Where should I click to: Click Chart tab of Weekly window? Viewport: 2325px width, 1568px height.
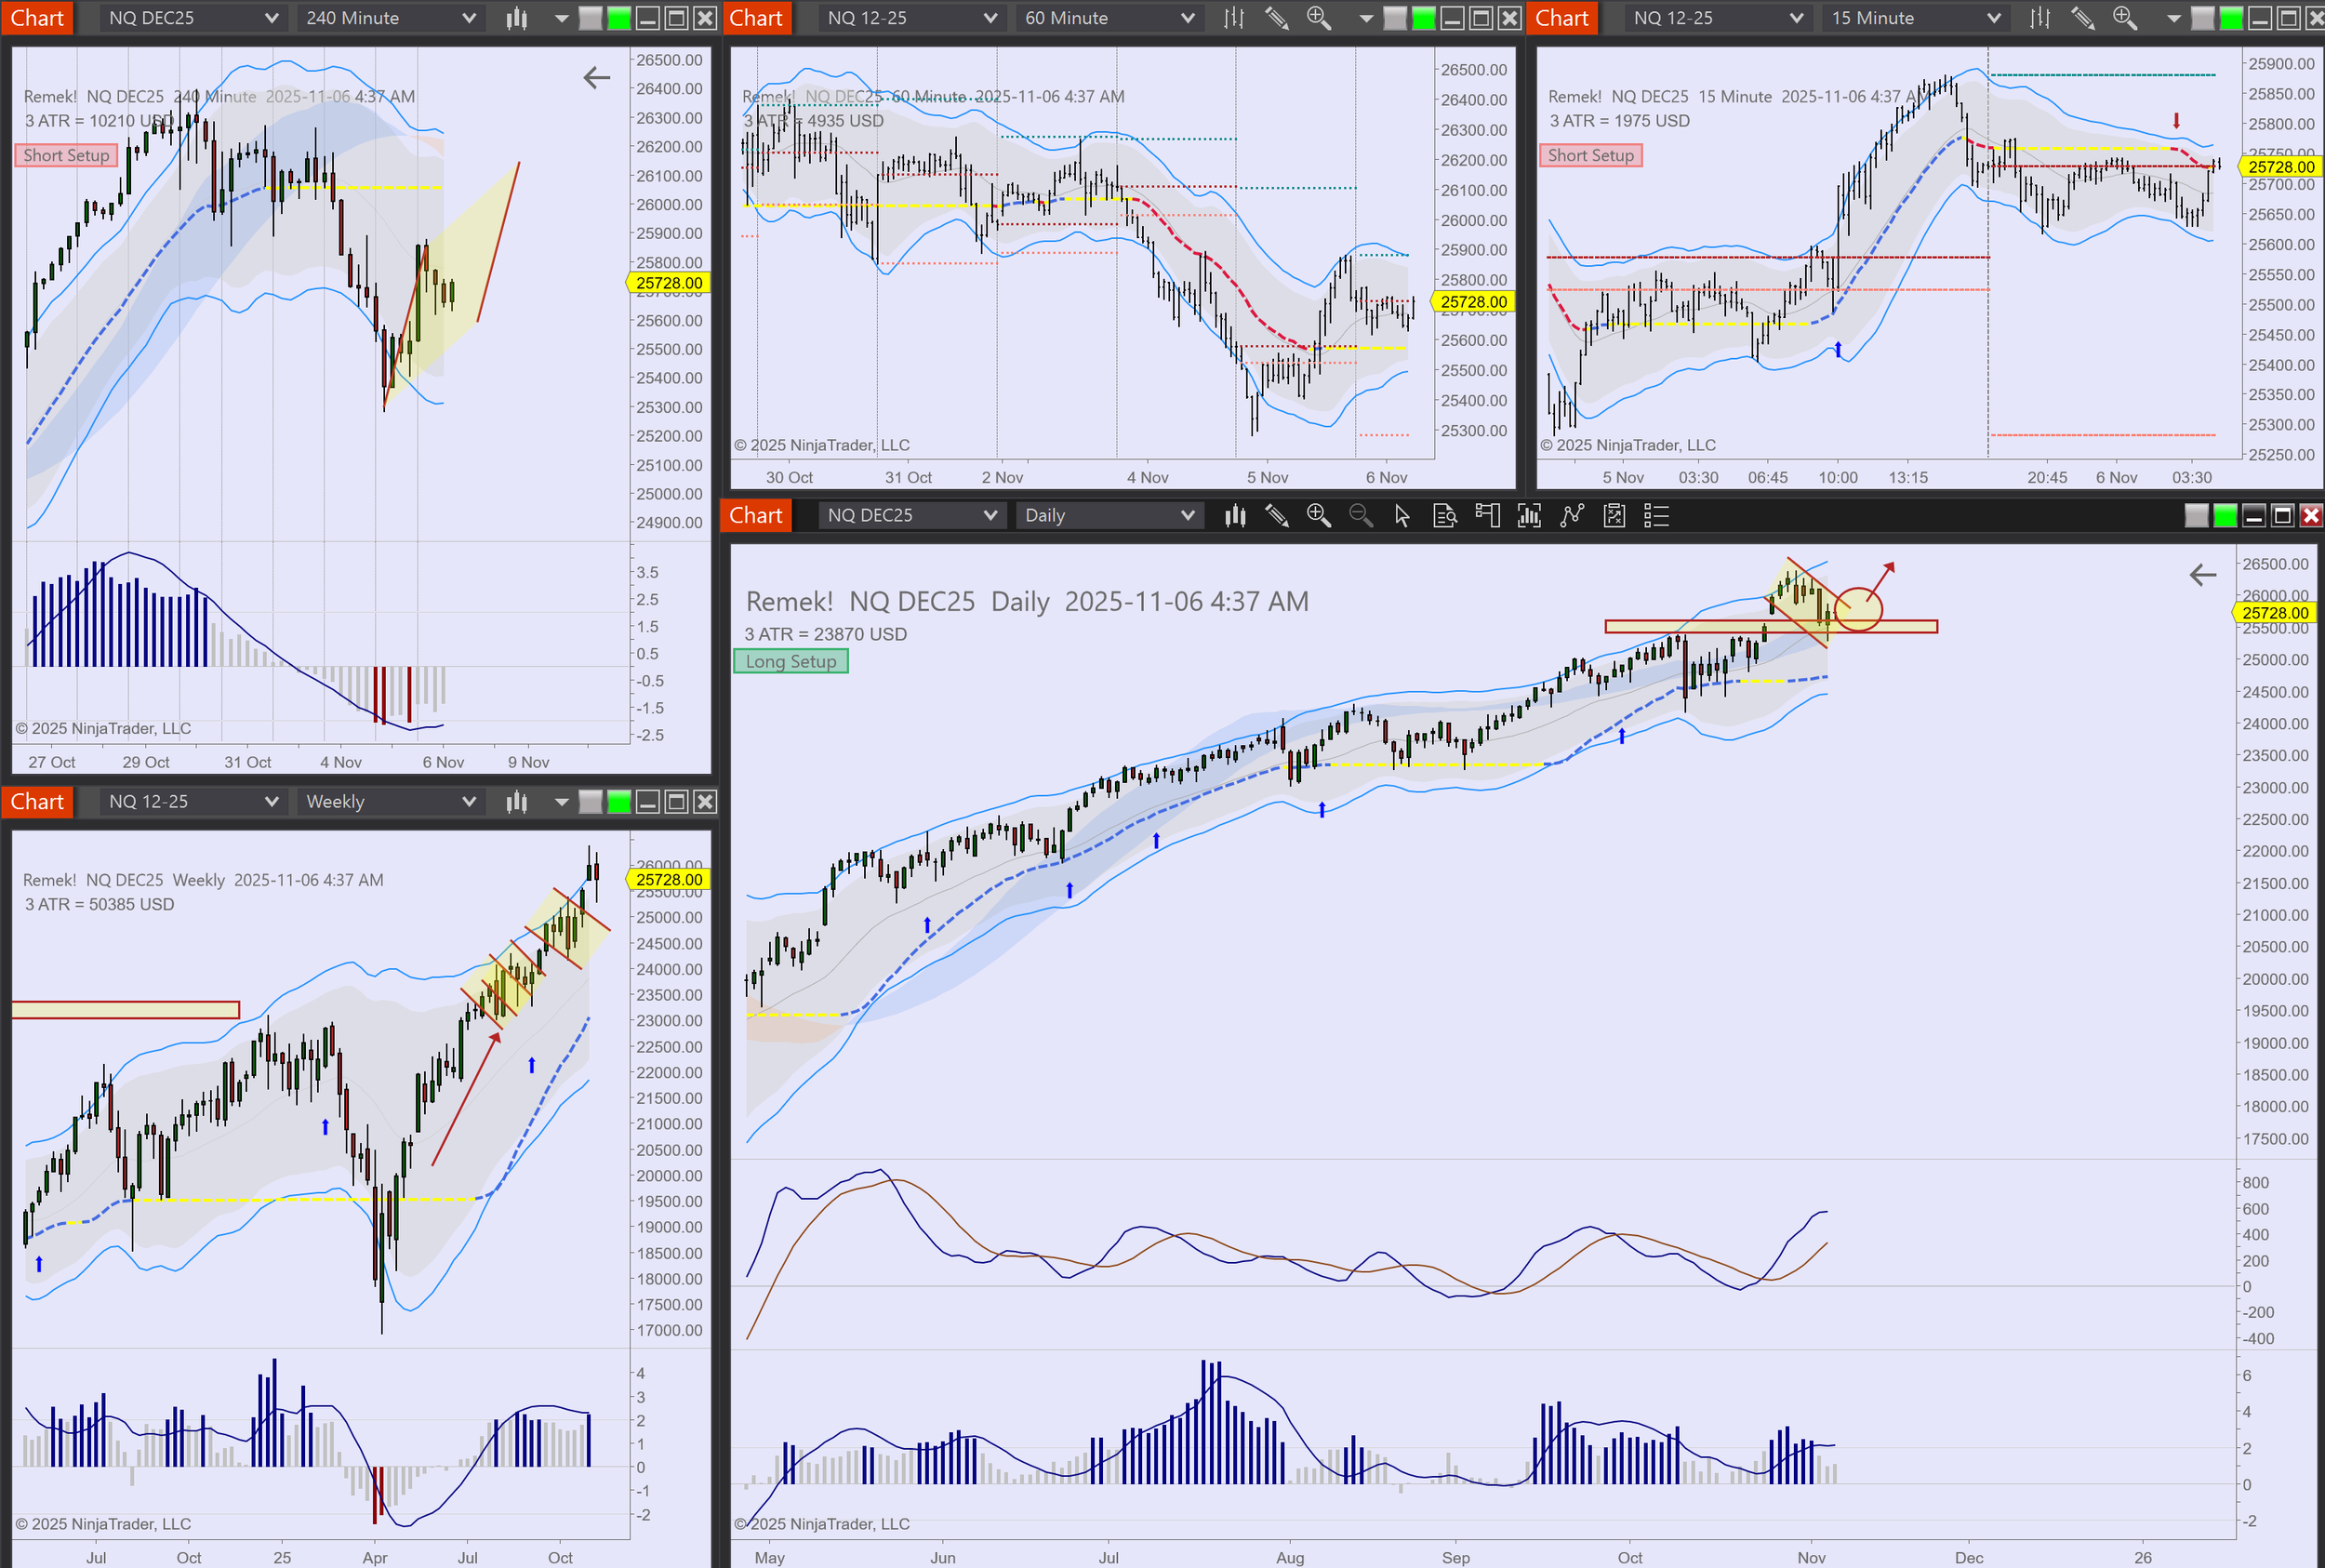[x=37, y=802]
